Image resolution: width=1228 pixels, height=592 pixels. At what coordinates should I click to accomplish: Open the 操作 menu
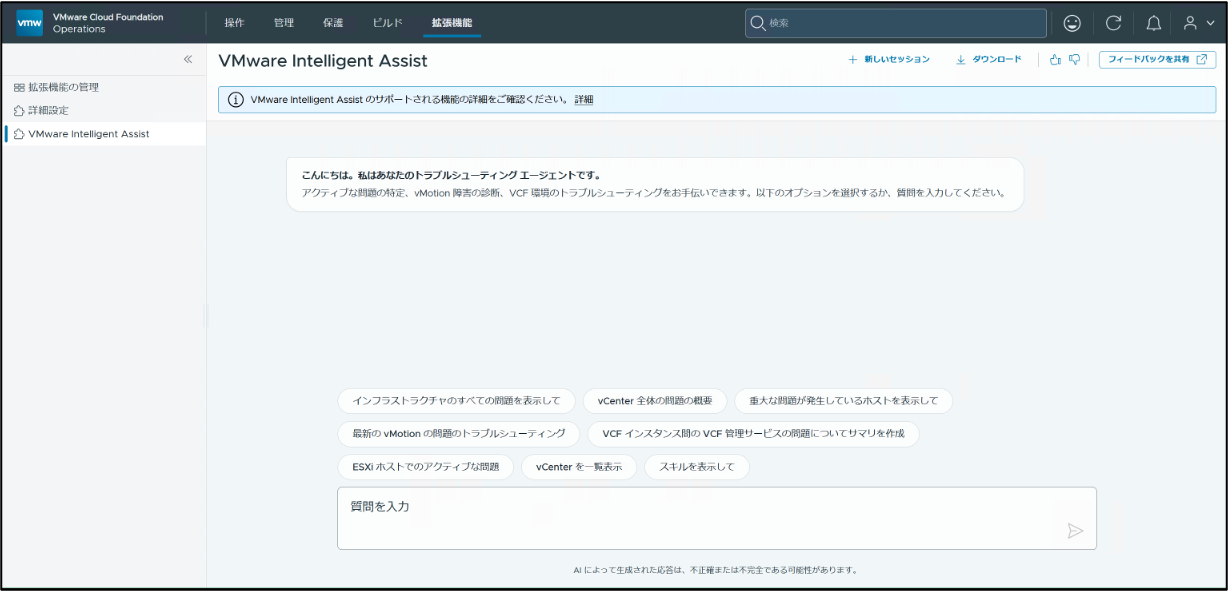coord(235,23)
